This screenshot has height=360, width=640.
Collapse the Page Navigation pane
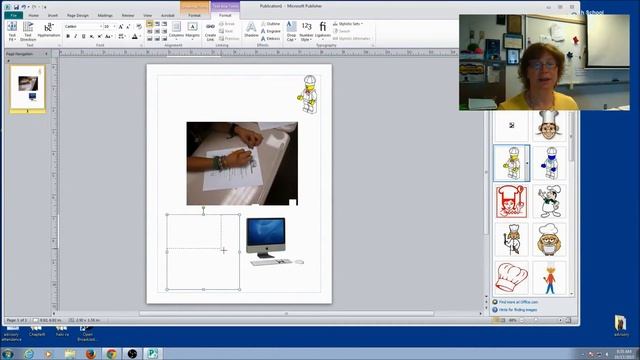(46, 54)
